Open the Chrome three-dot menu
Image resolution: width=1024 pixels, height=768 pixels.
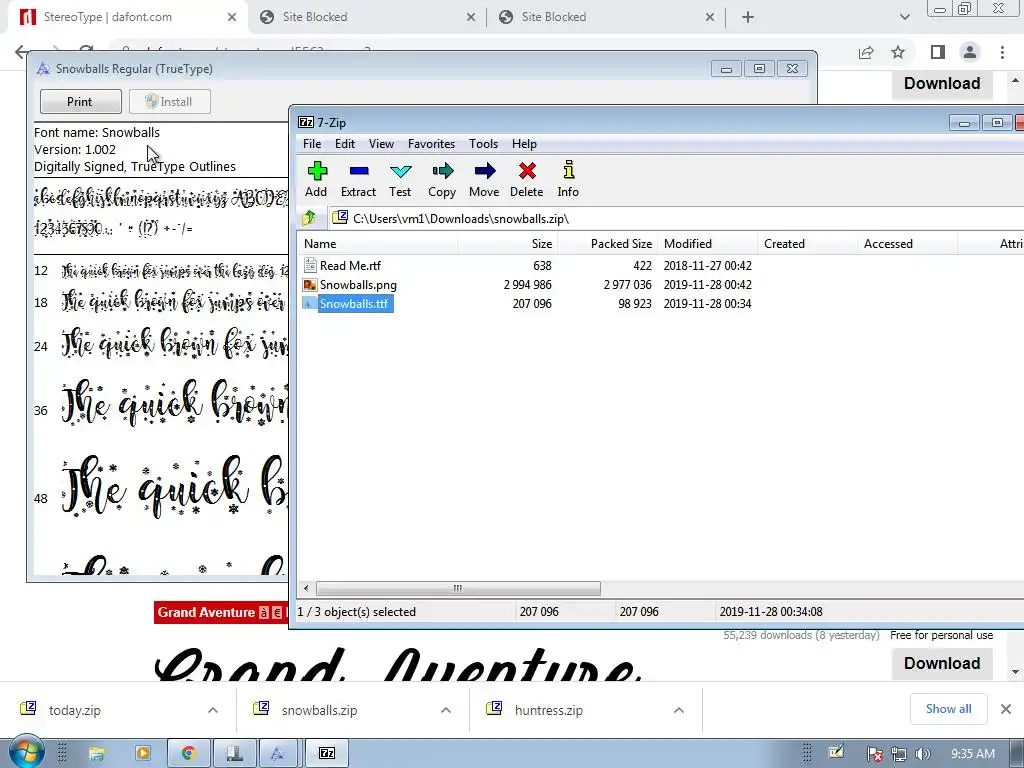(x=1002, y=52)
